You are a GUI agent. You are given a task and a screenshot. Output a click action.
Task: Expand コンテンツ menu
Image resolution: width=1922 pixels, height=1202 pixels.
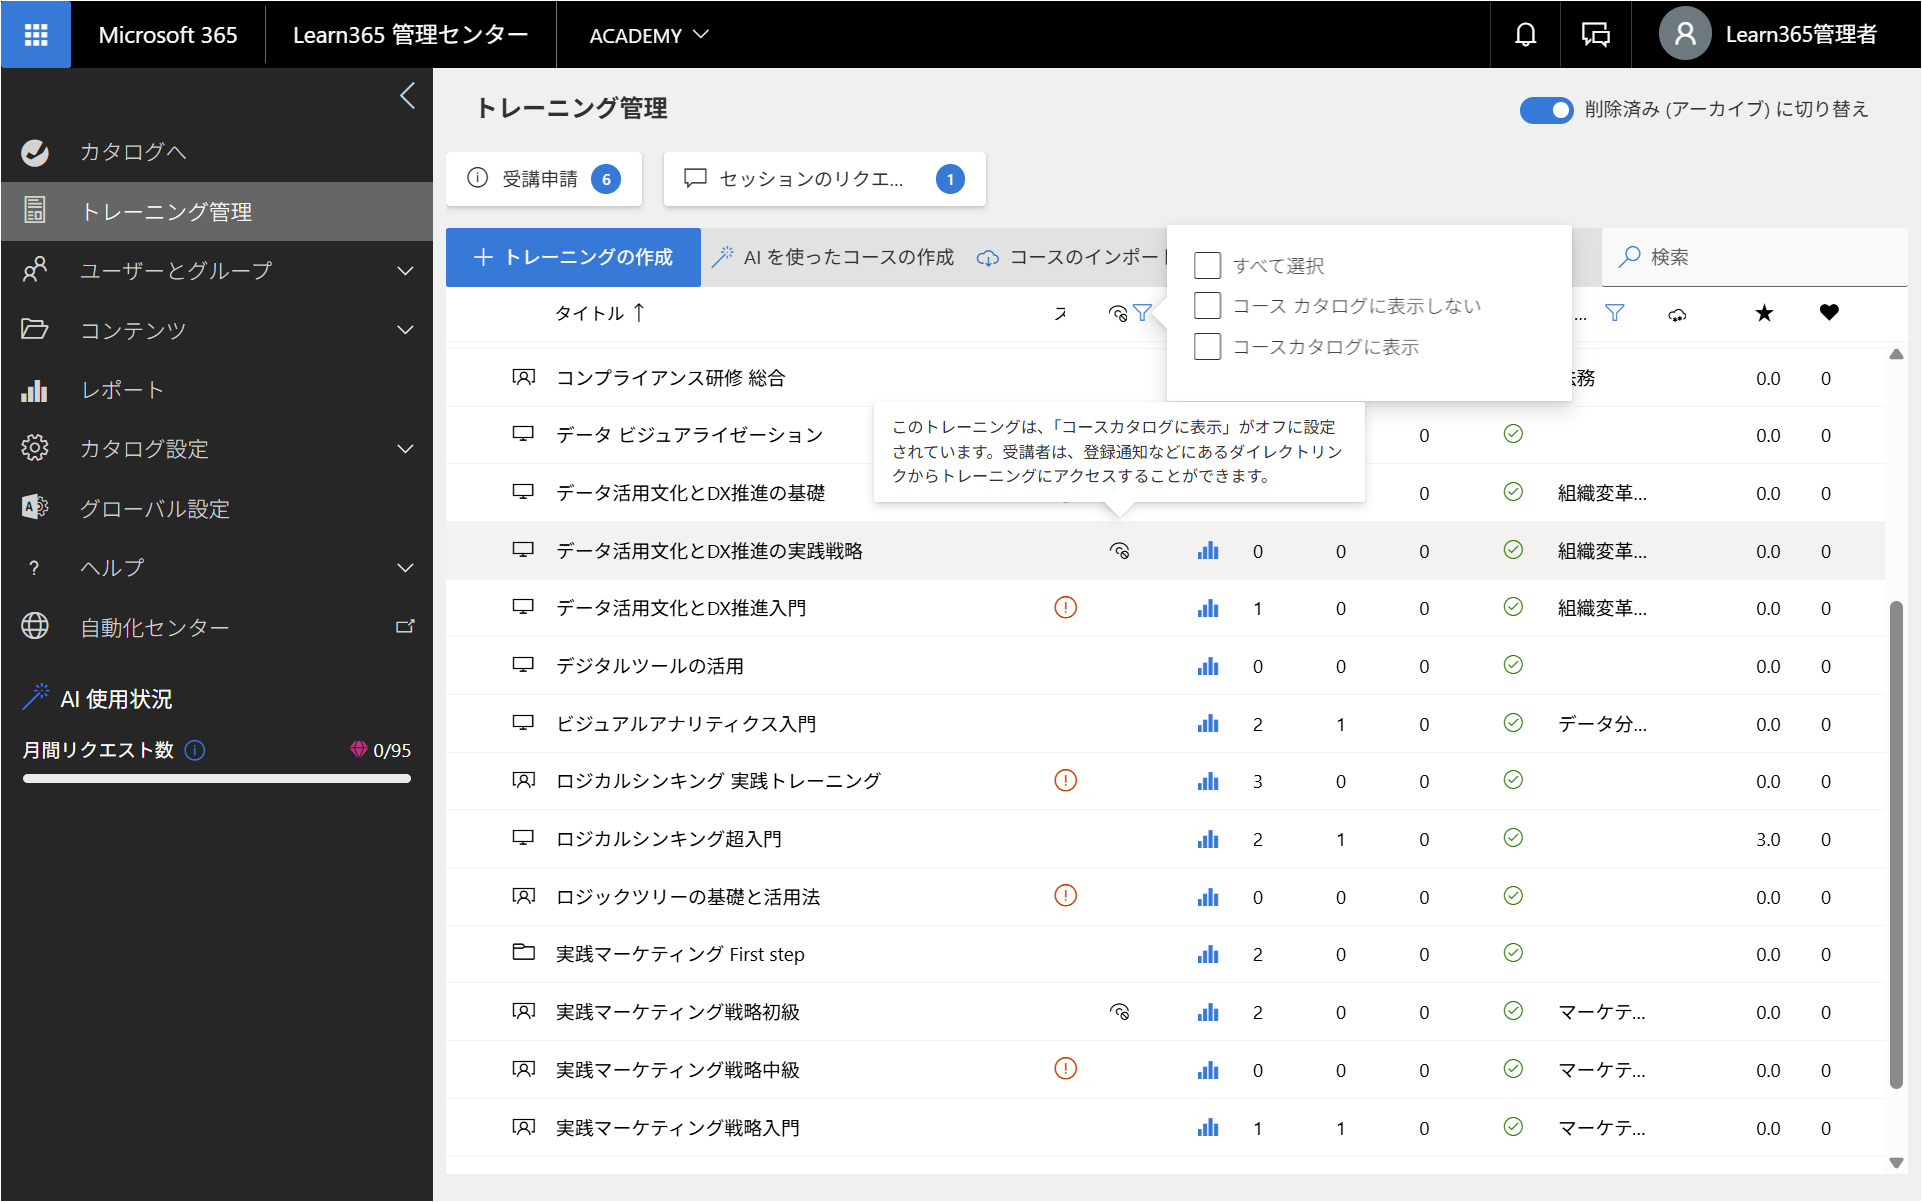(405, 330)
